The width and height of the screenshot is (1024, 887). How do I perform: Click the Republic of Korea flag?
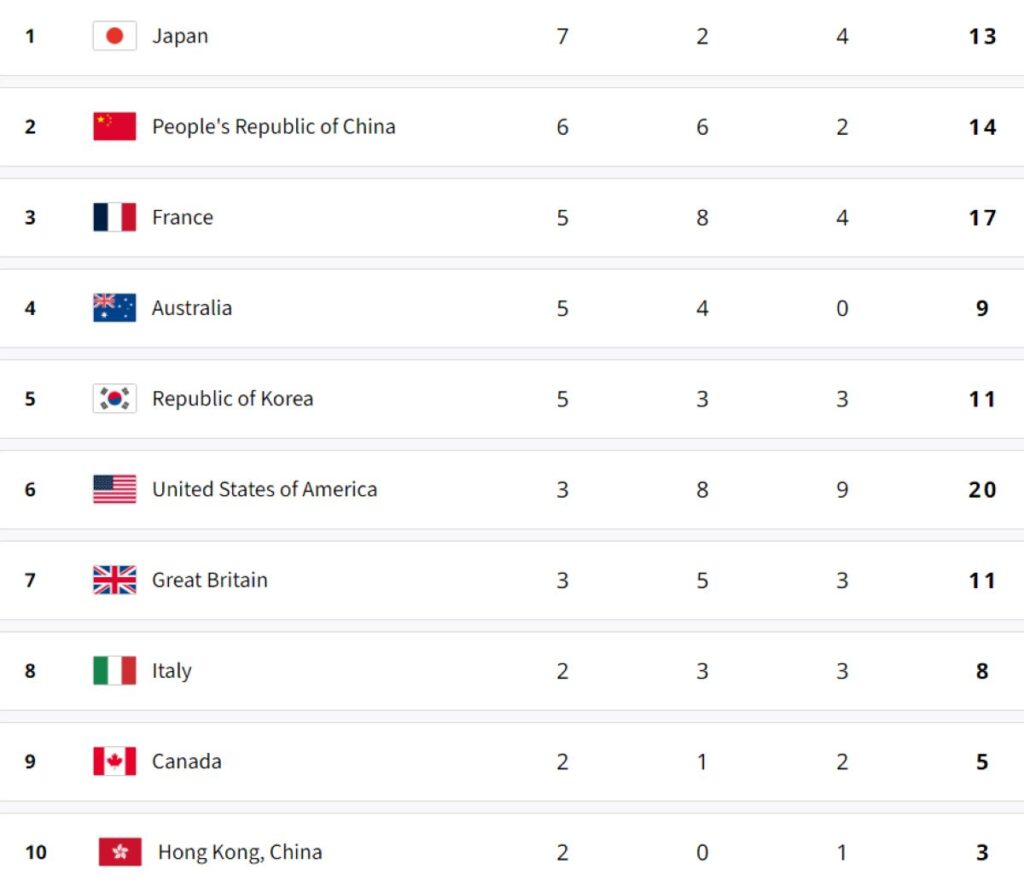114,399
